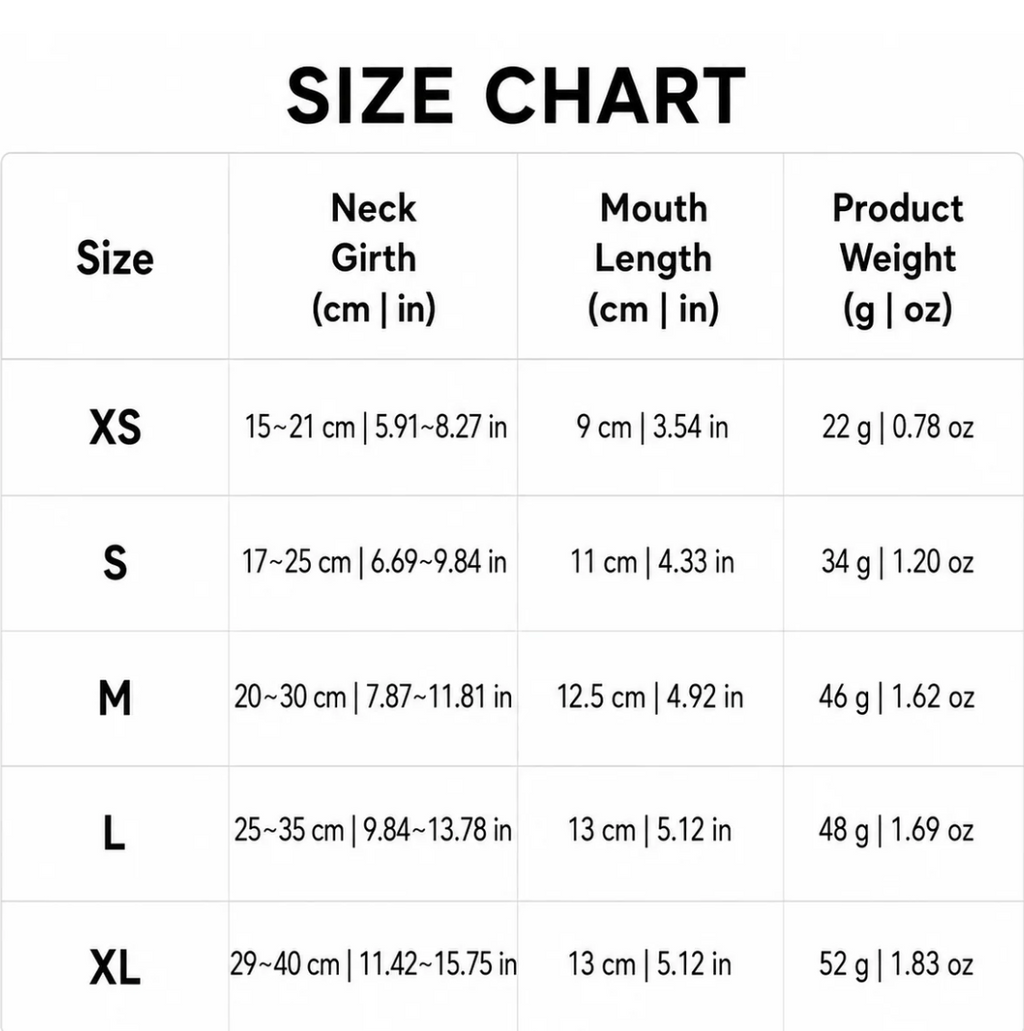Click the Mouth Length column header
1024x1031 pixels.
click(x=653, y=258)
